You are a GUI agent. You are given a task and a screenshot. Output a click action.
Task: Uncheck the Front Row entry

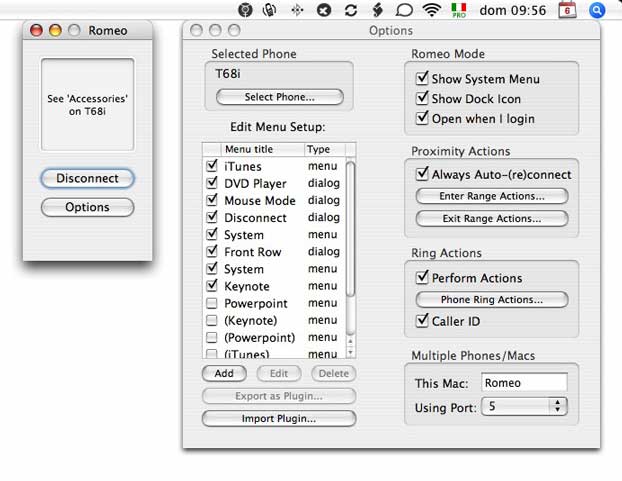212,251
